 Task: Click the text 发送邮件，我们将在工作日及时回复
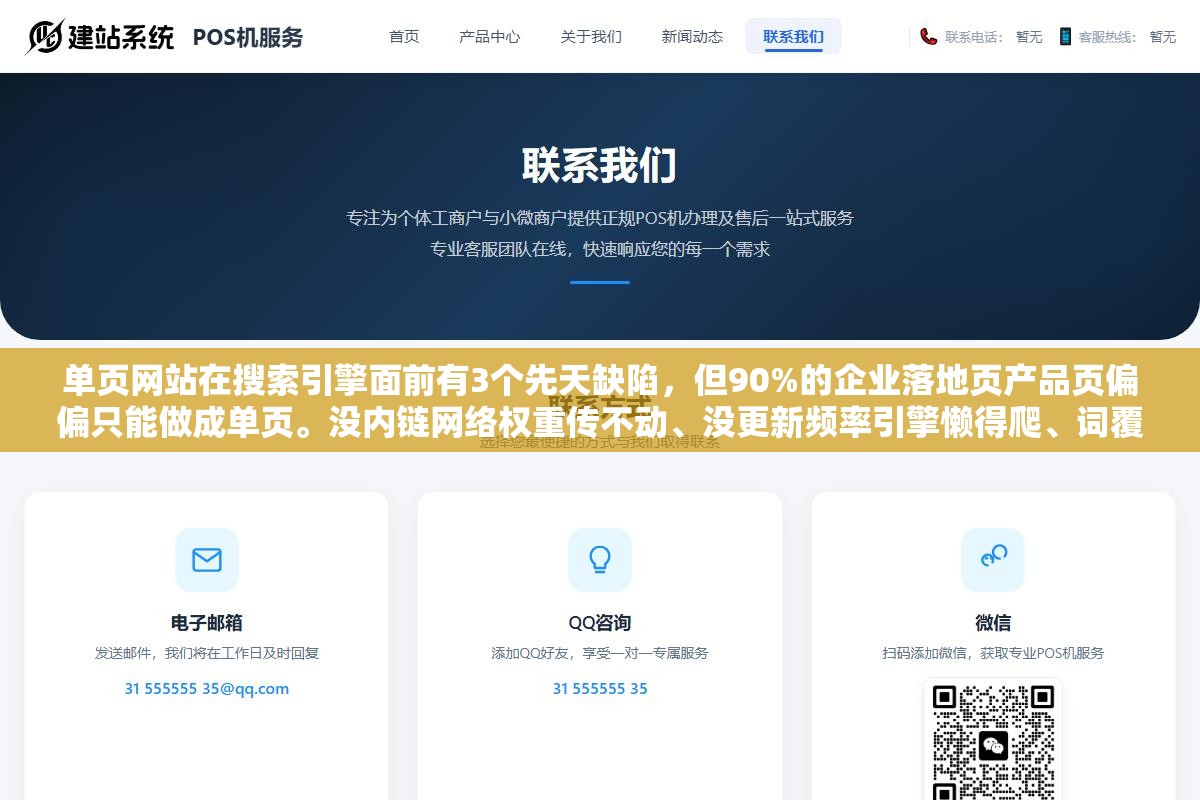[207, 653]
